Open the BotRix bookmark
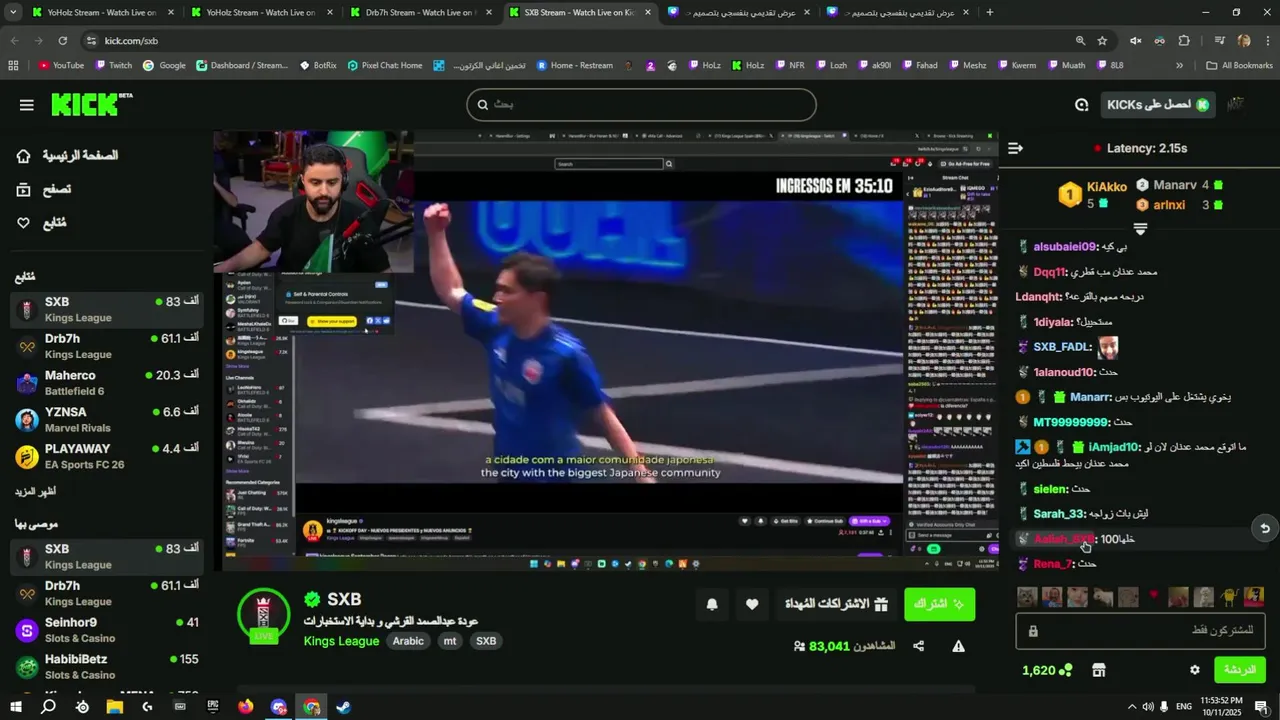1280x720 pixels. pyautogui.click(x=317, y=66)
